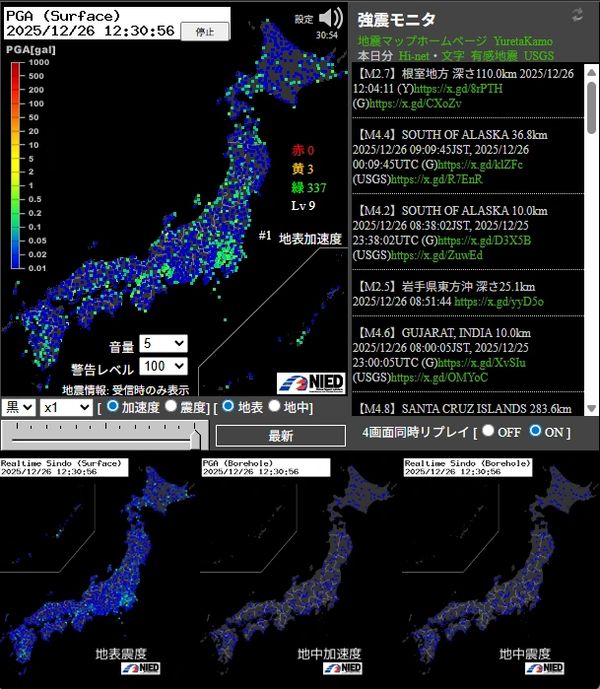
Task: Click the speaker sound icon
Action: click(331, 18)
